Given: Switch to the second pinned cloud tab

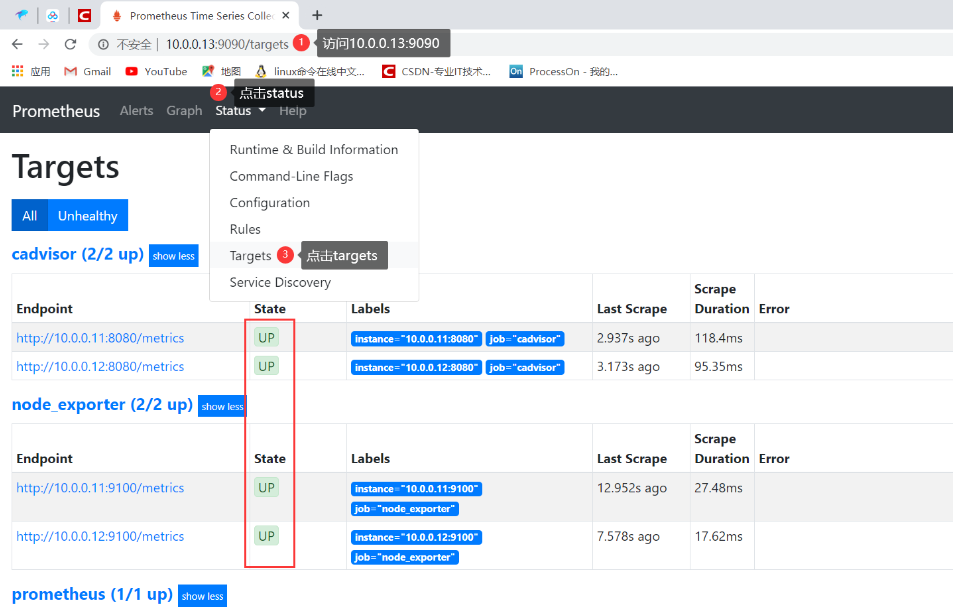Looking at the screenshot, I should pos(53,15).
